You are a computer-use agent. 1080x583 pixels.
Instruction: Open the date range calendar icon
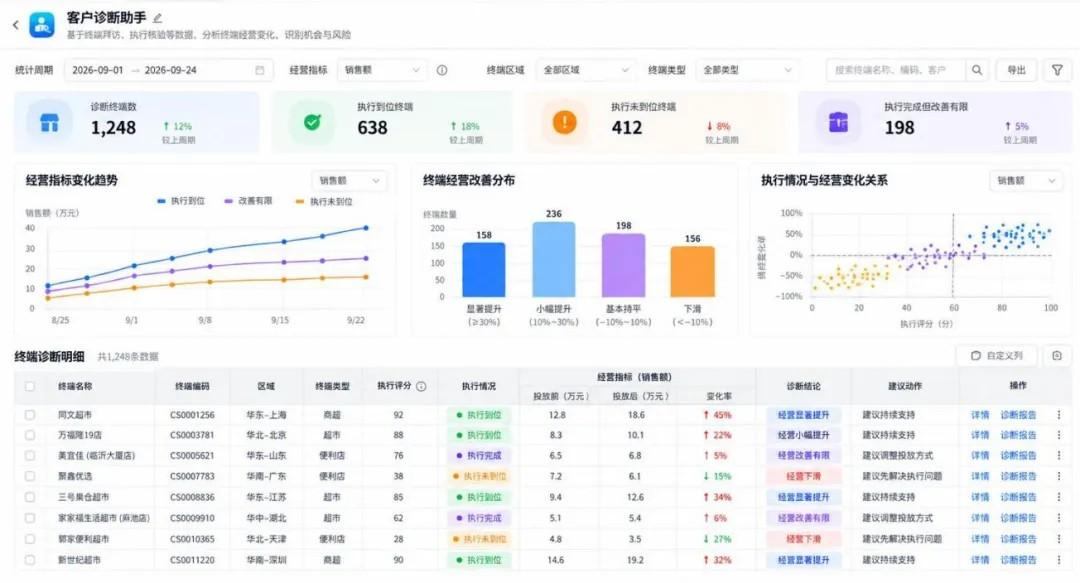(260, 70)
